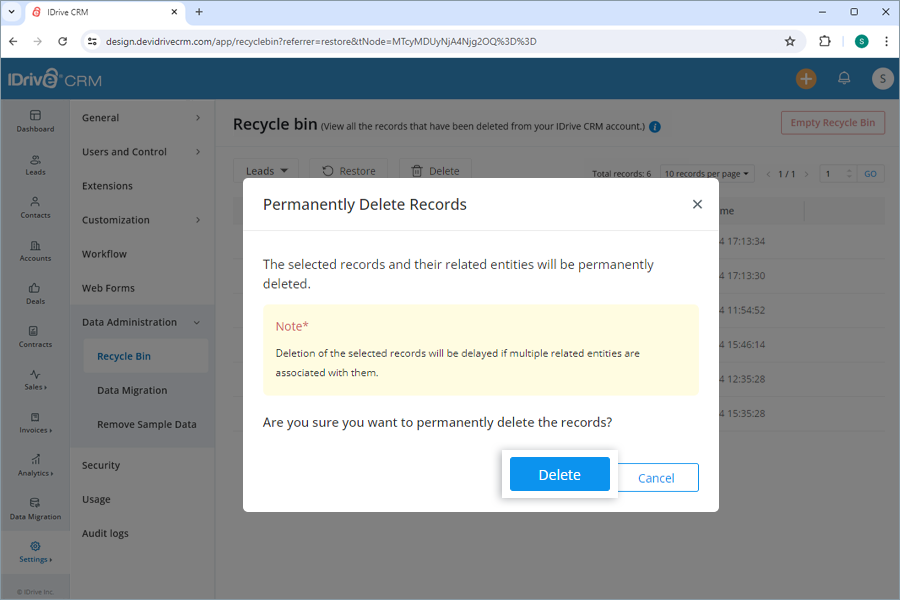Screen dimensions: 900x600
Task: Open the Analytics section
Action: coord(35,465)
